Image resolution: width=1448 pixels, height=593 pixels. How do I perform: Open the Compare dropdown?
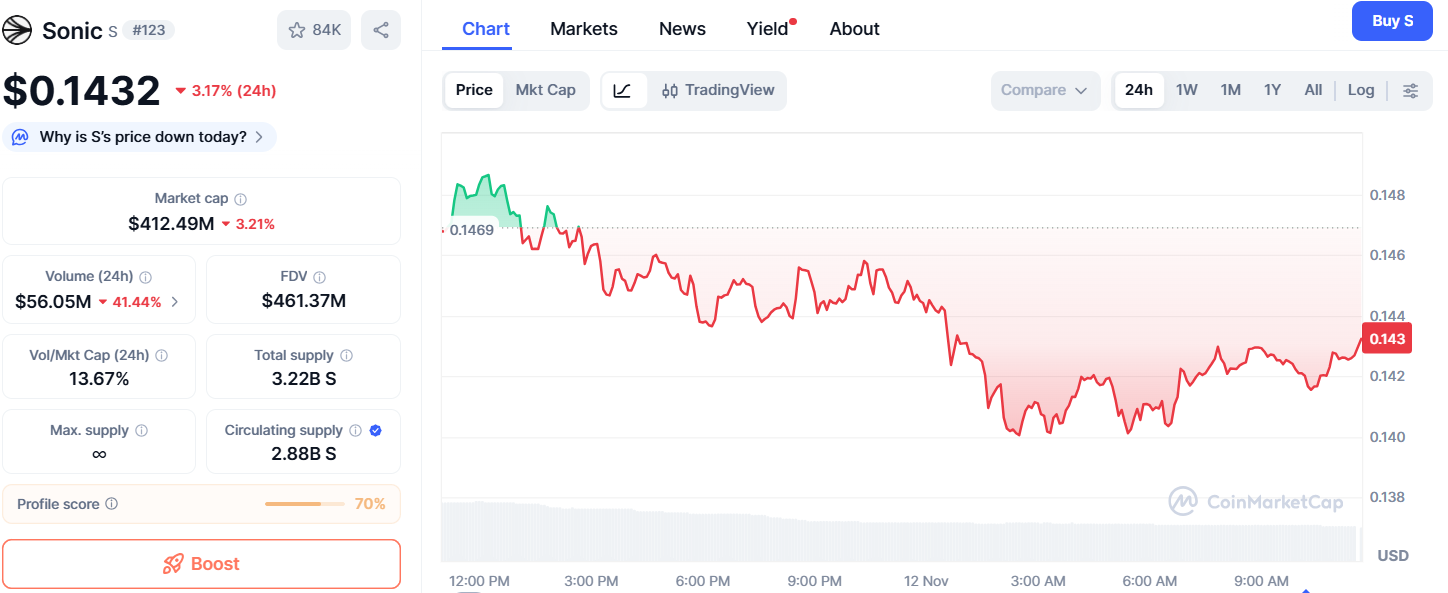coord(1045,90)
